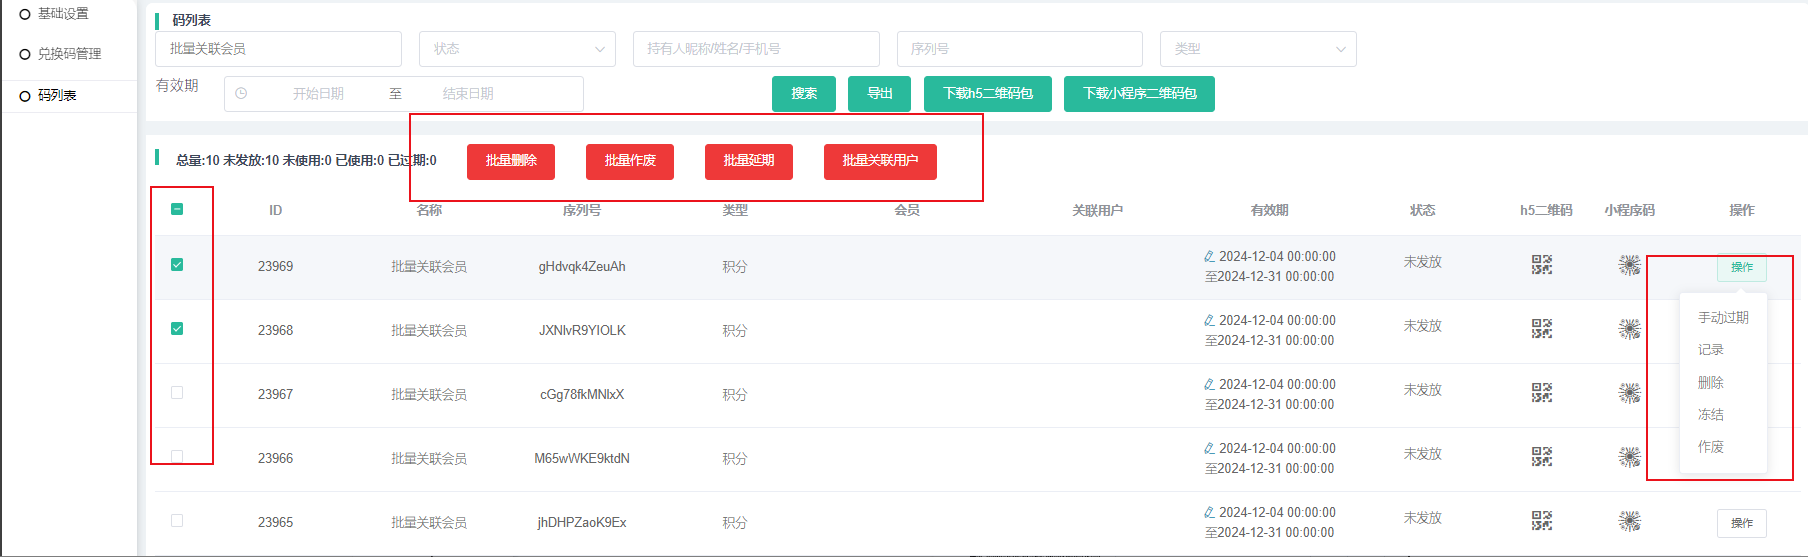Toggle the select-all checkbox in table header

(177, 209)
